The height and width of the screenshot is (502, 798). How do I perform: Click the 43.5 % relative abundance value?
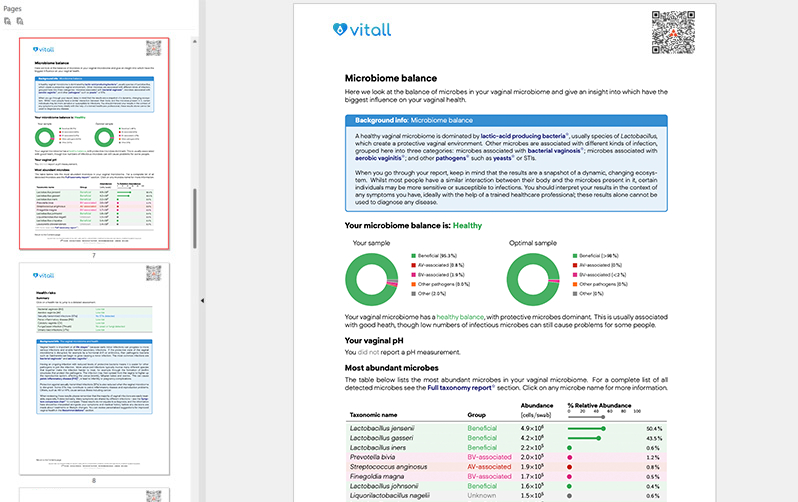coord(654,438)
